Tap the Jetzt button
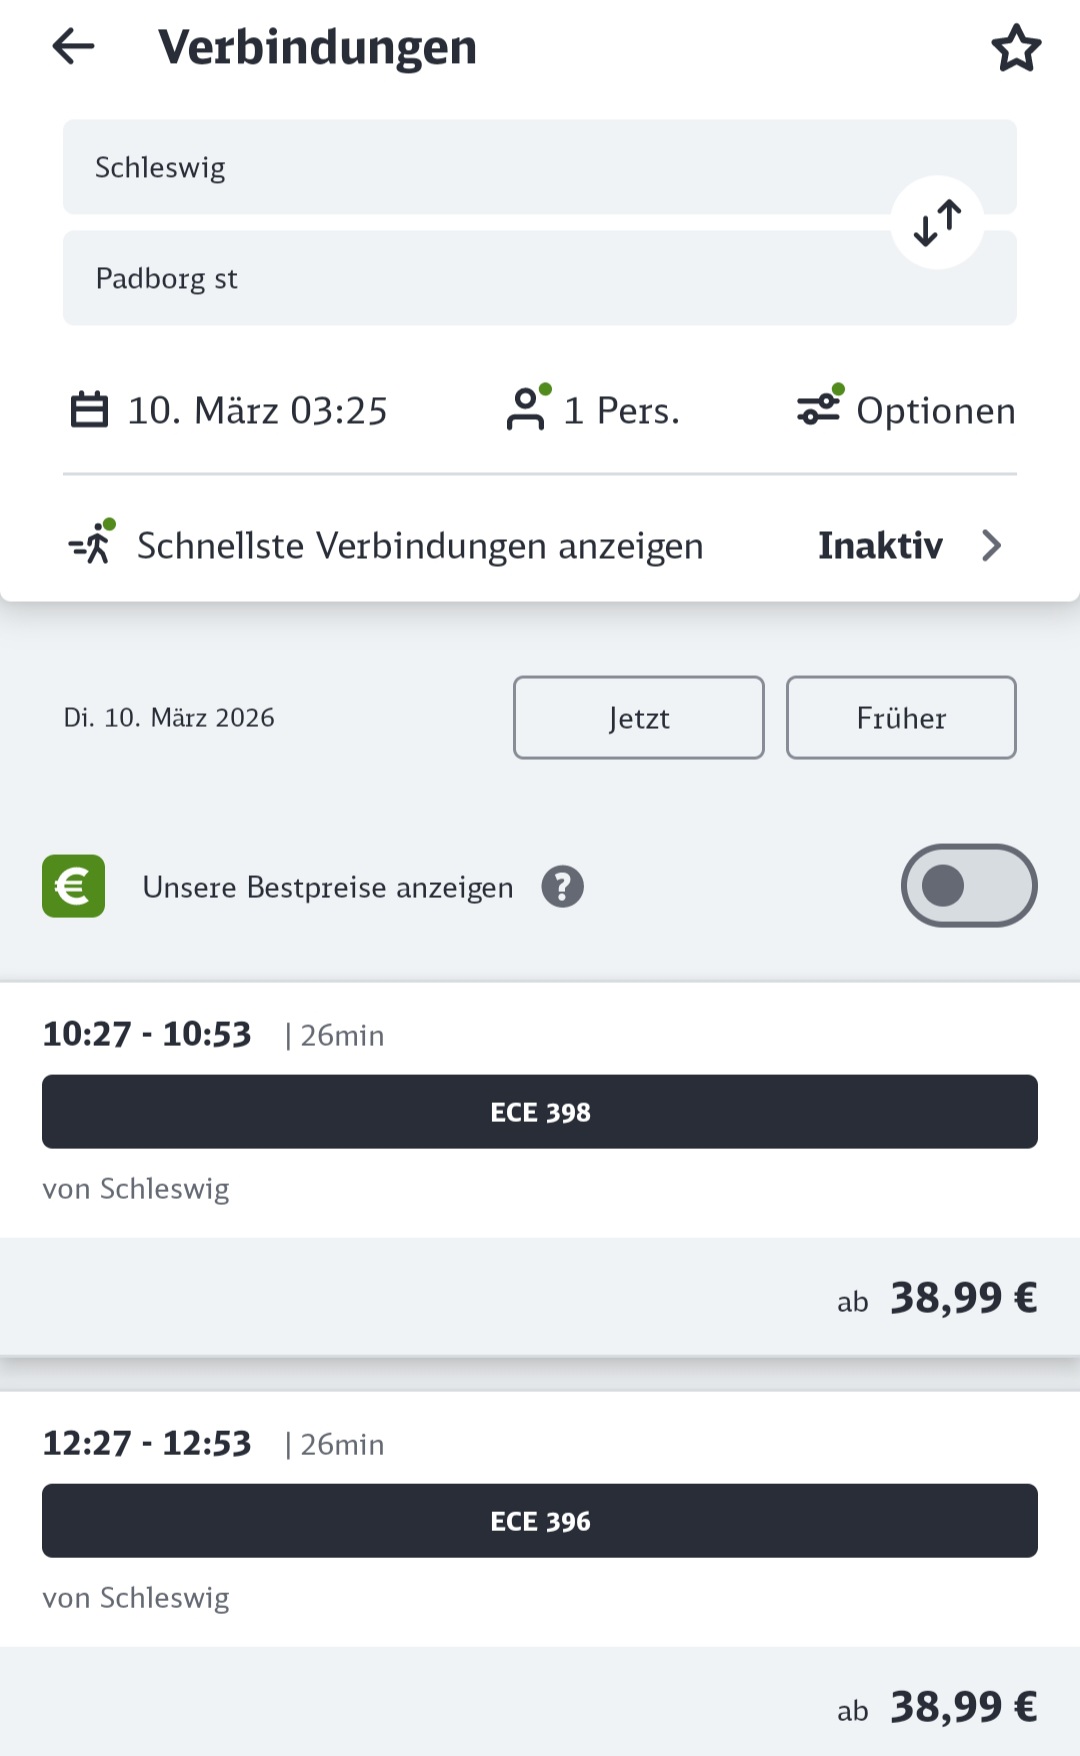 click(639, 718)
